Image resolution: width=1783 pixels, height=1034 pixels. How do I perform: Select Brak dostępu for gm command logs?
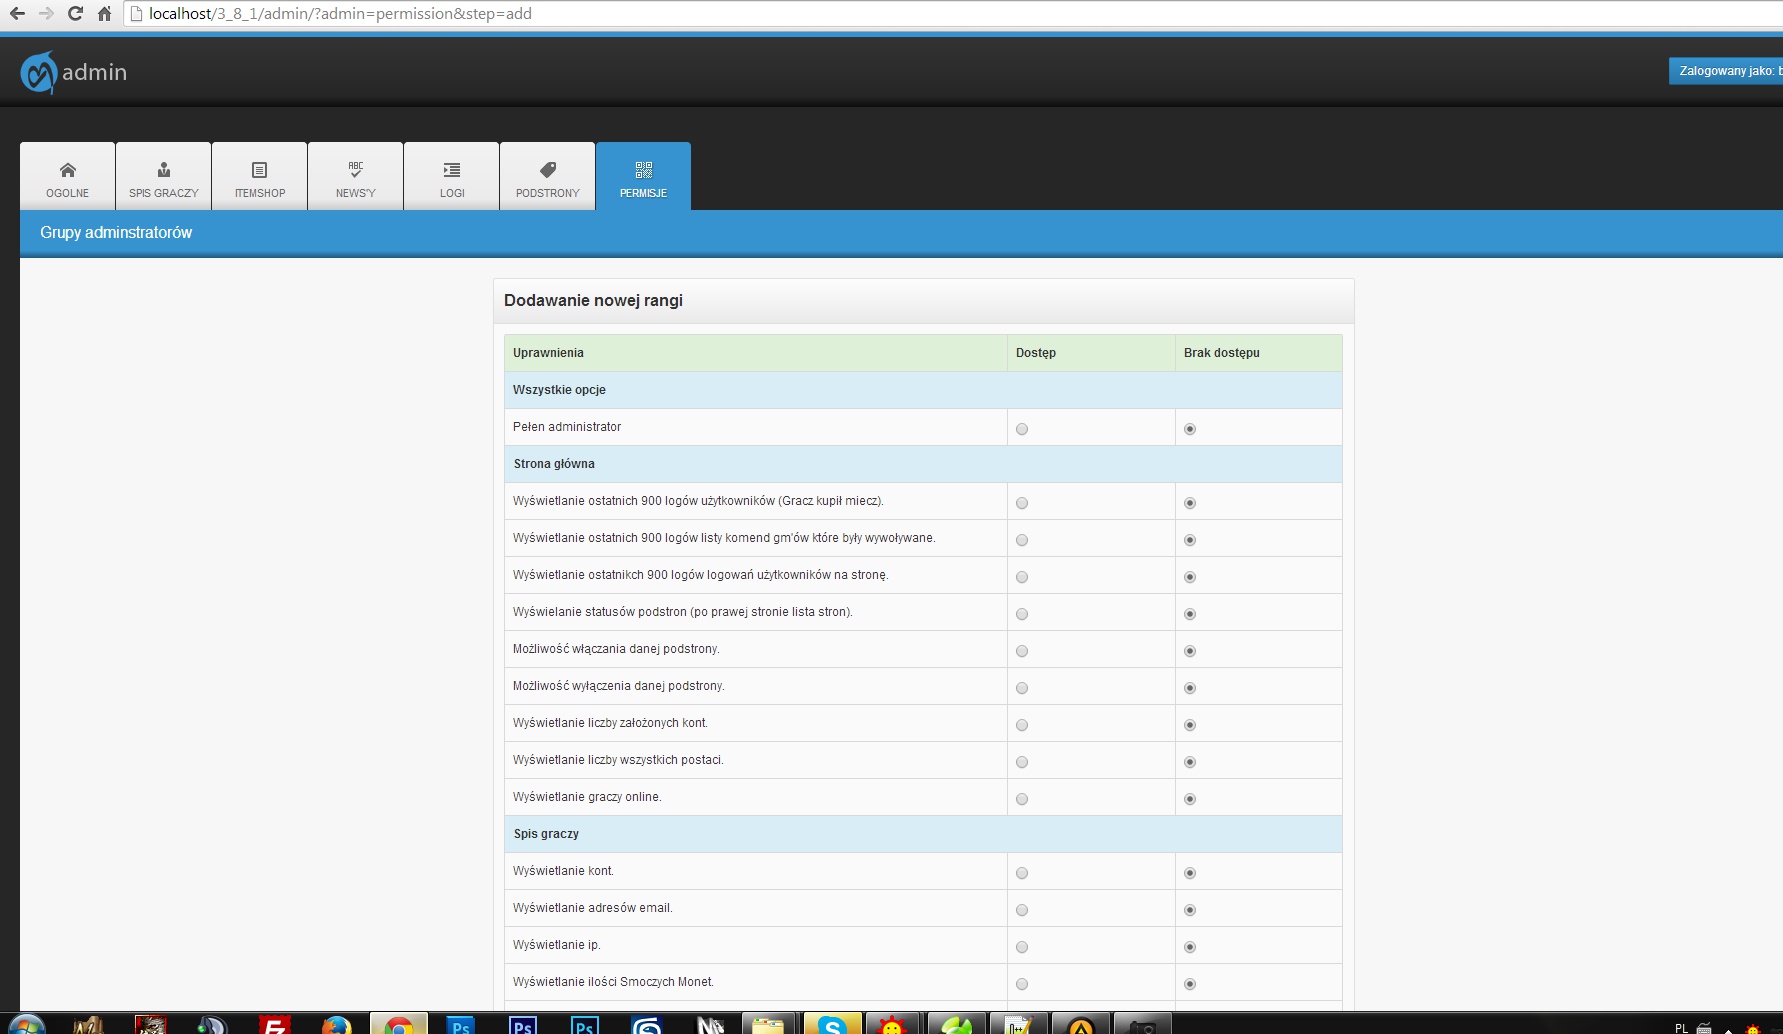[1190, 540]
